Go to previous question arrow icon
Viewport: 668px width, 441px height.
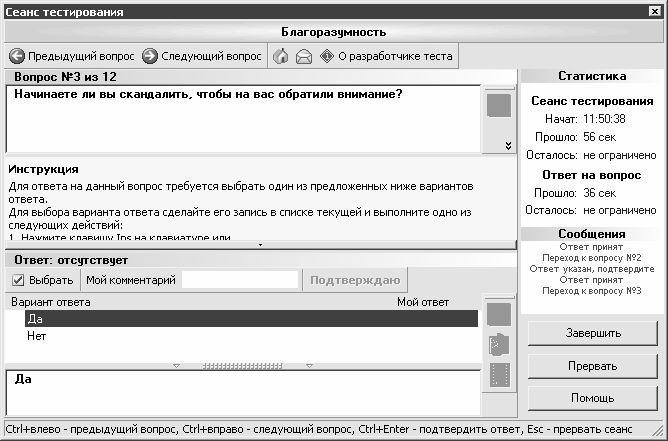(x=17, y=56)
